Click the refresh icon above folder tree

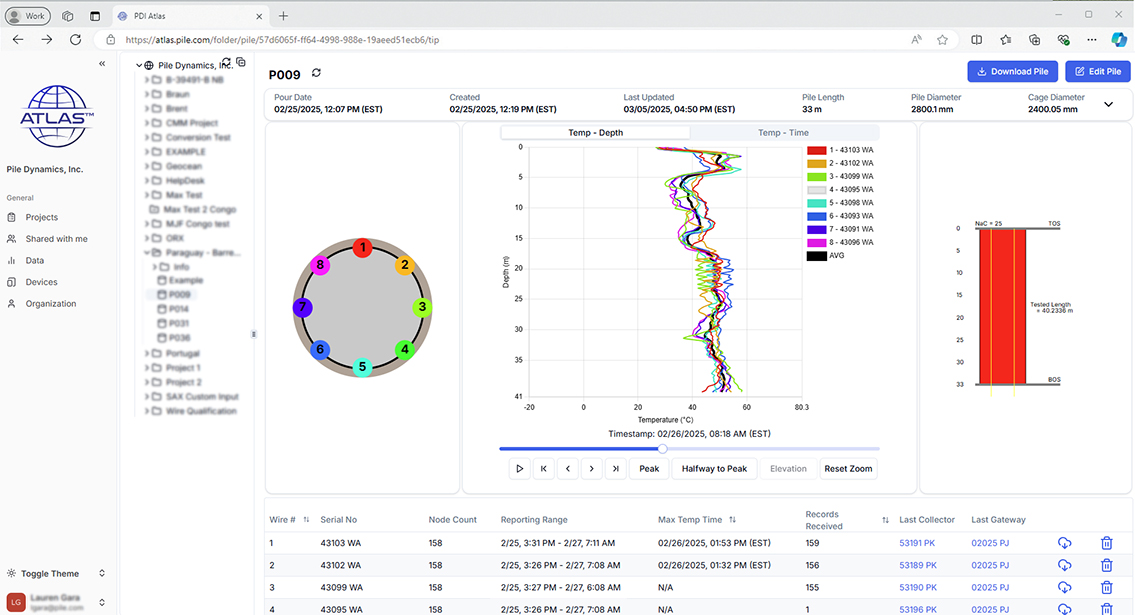click(227, 62)
